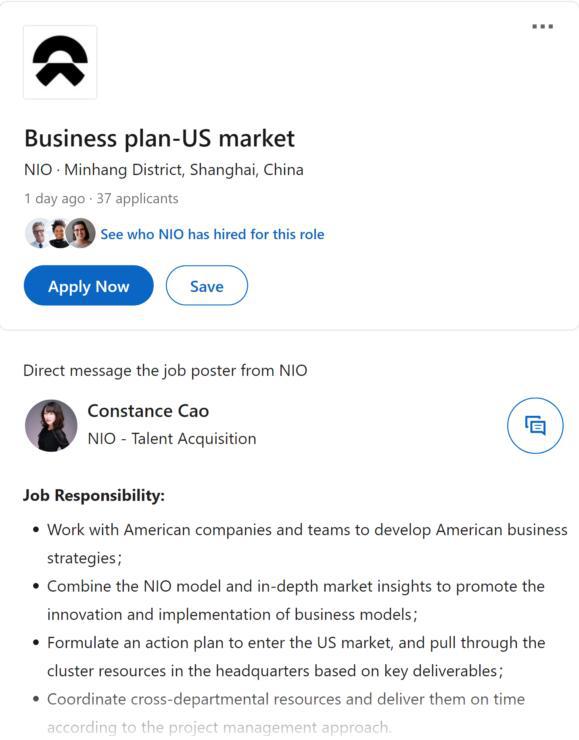
Task: Click the '37 applicants' text
Action: pyautogui.click(x=137, y=199)
